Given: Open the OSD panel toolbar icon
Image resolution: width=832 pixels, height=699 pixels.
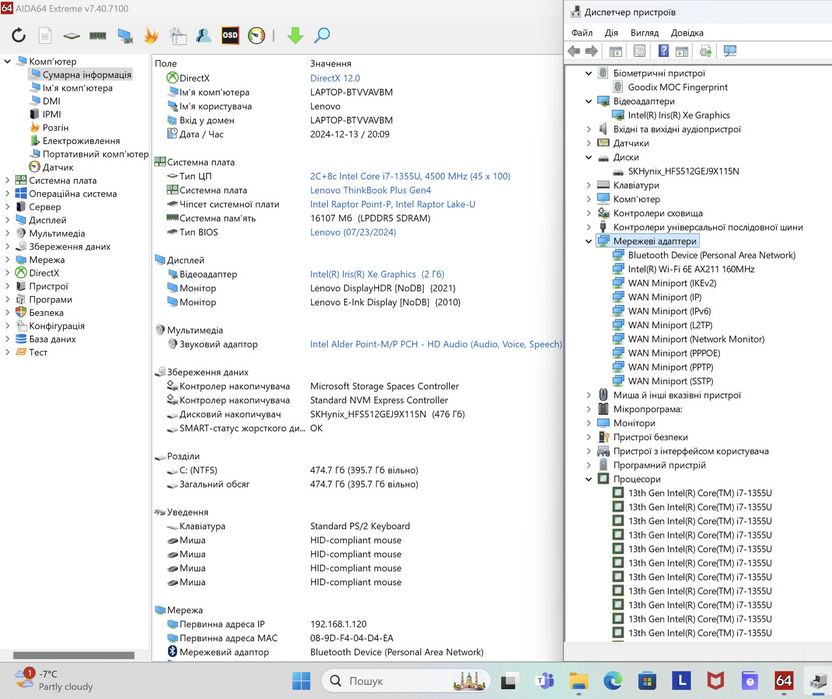Looking at the screenshot, I should [x=230, y=35].
